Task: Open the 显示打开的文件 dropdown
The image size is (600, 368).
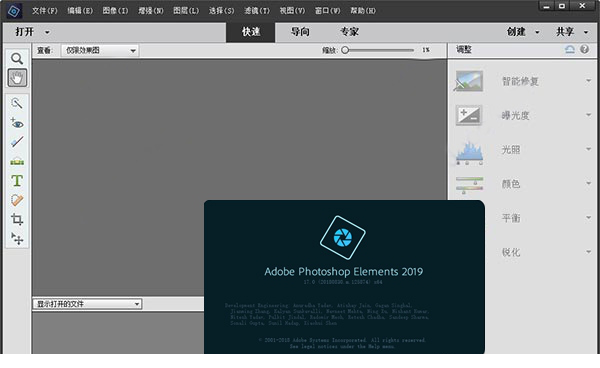Action: point(87,304)
